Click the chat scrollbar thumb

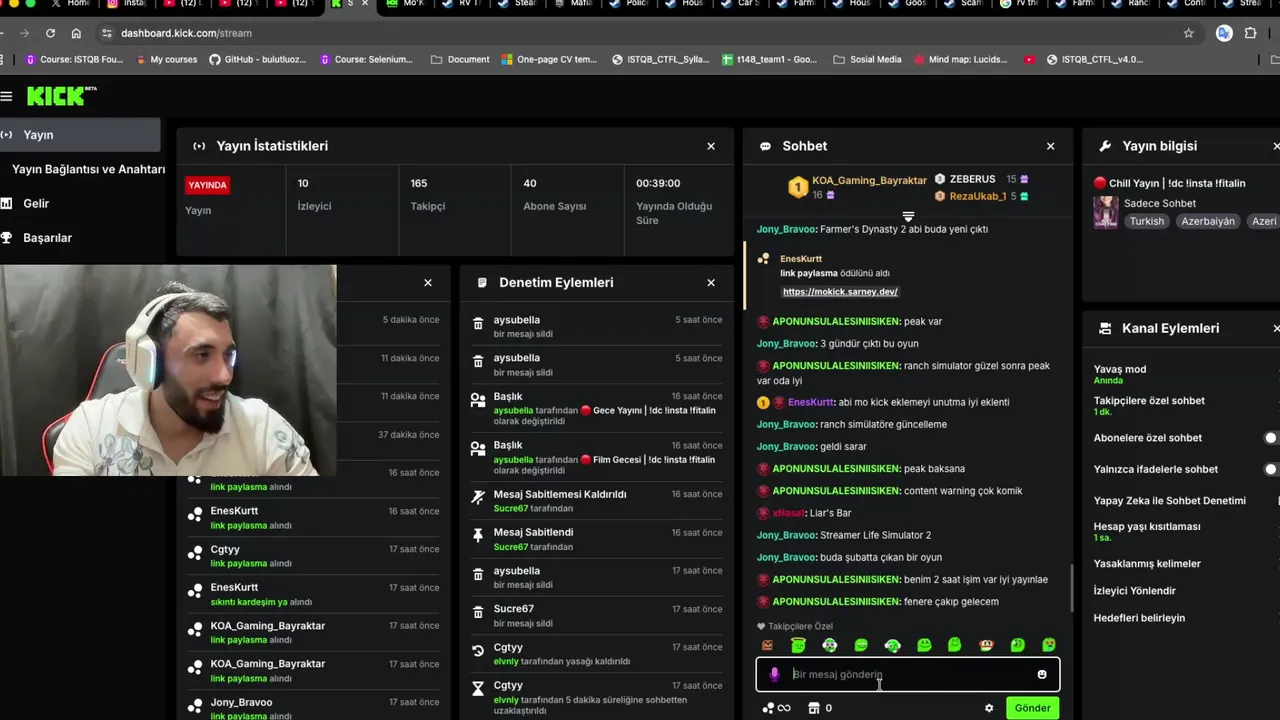point(1071,588)
